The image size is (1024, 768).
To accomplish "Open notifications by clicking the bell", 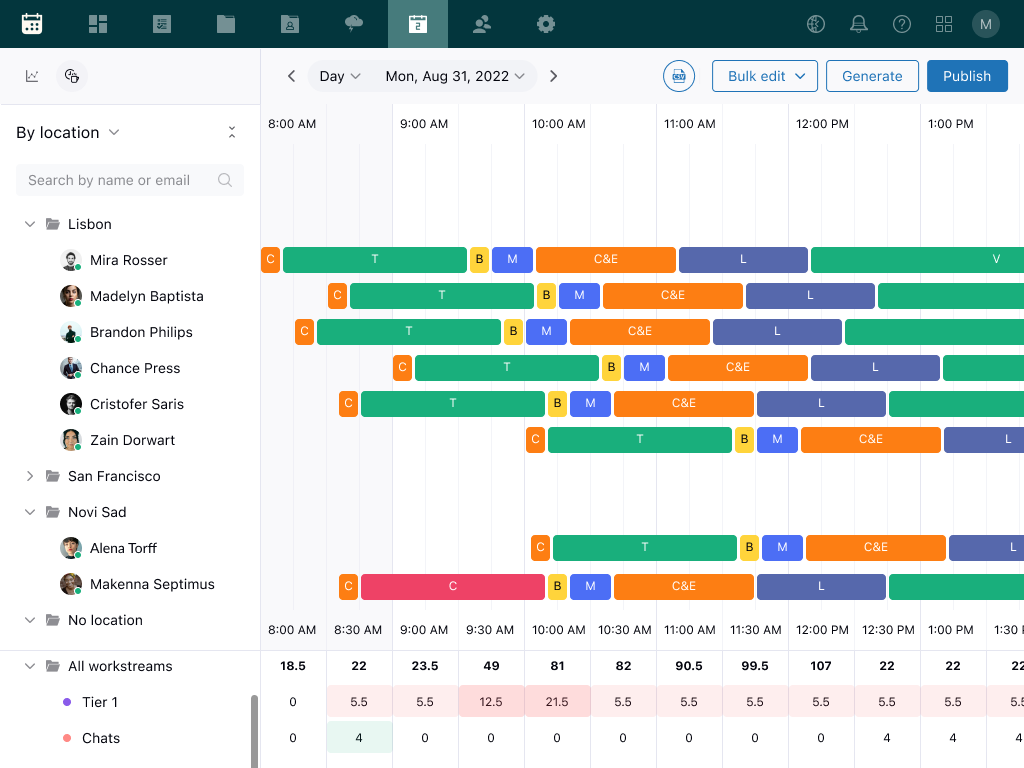I will [x=858, y=23].
